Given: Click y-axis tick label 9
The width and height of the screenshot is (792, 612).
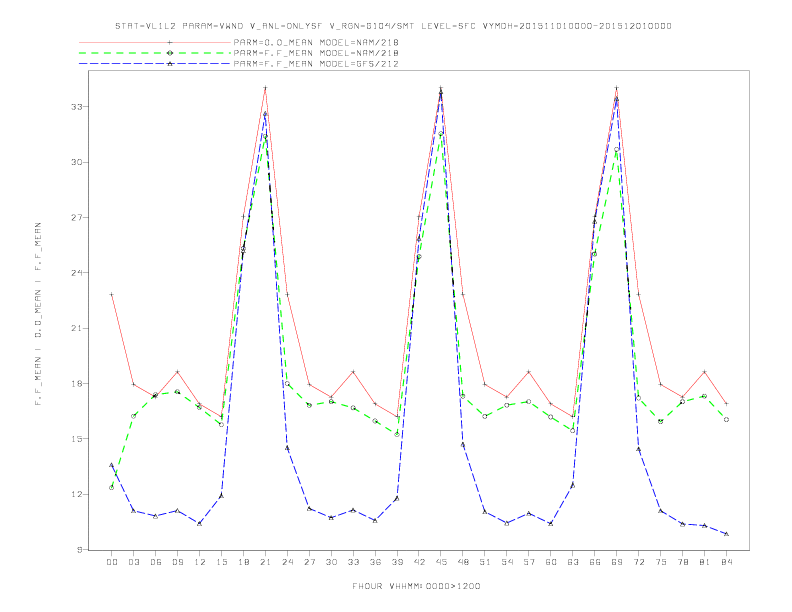Looking at the screenshot, I should click(x=79, y=549).
